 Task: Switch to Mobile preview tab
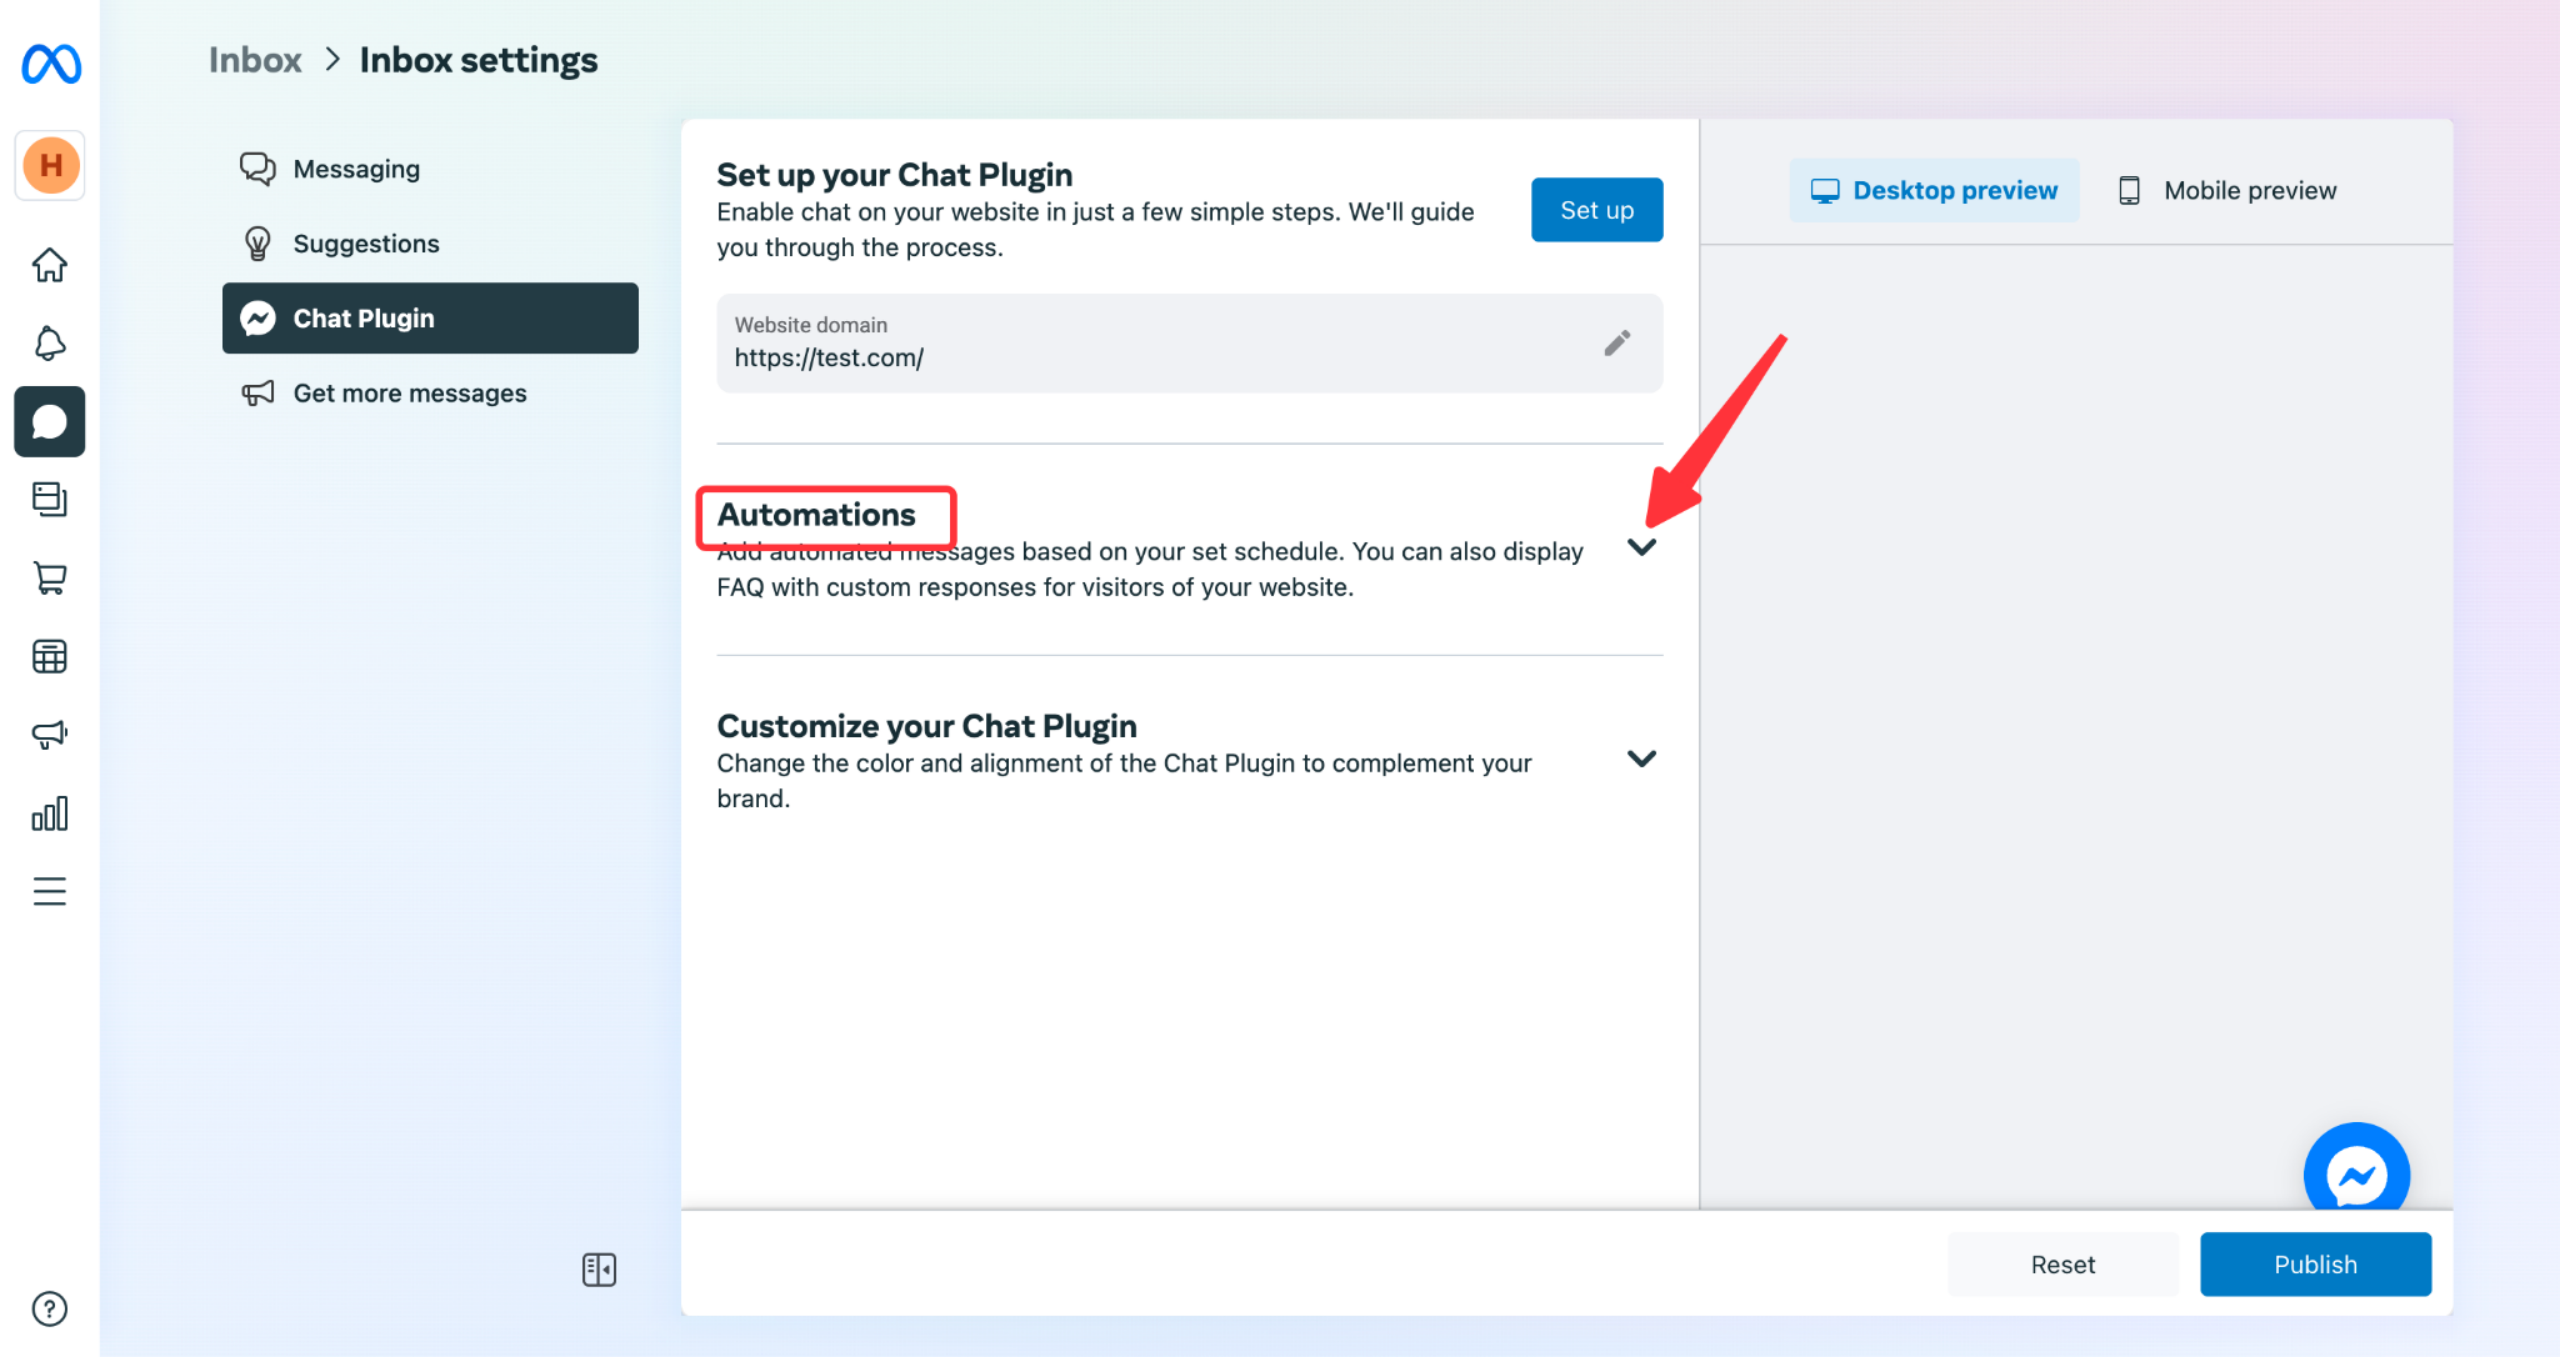[2226, 190]
